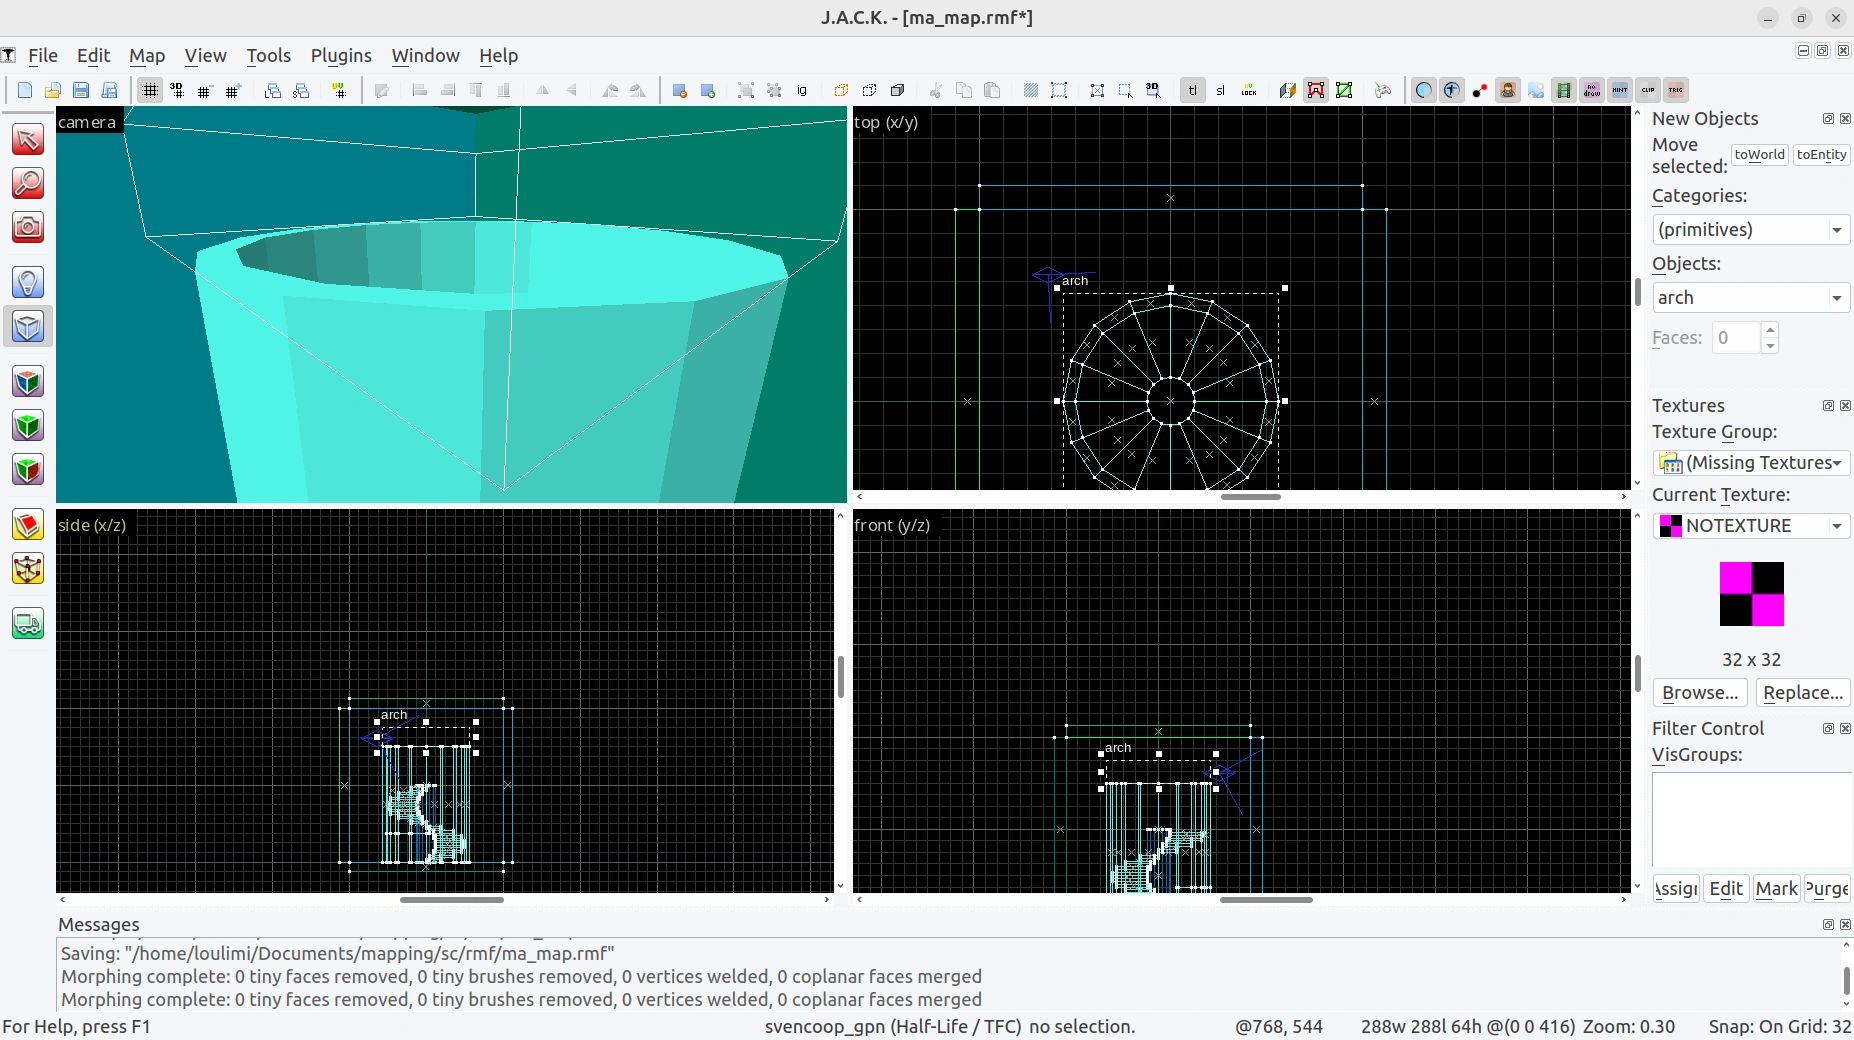Open the Objects arch dropdown
The height and width of the screenshot is (1040, 1854).
point(1751,297)
